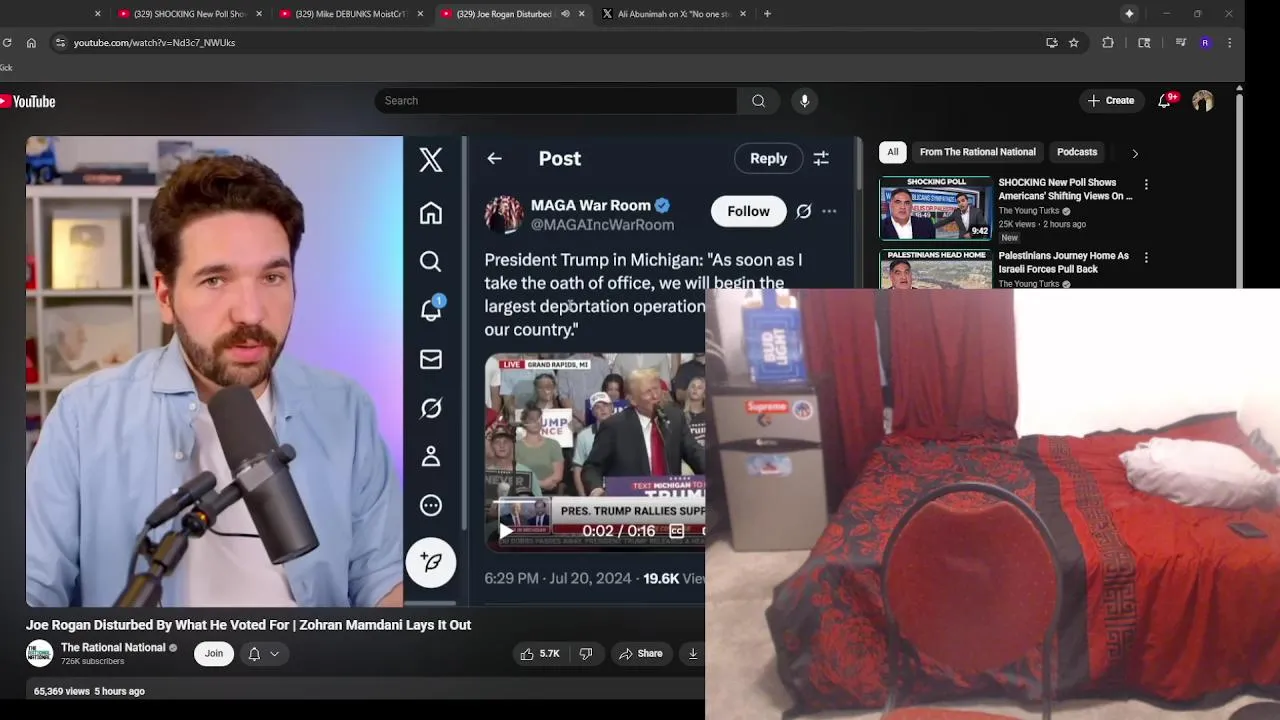Image resolution: width=1280 pixels, height=720 pixels.
Task: Click the YouTube search input field
Action: tap(556, 101)
